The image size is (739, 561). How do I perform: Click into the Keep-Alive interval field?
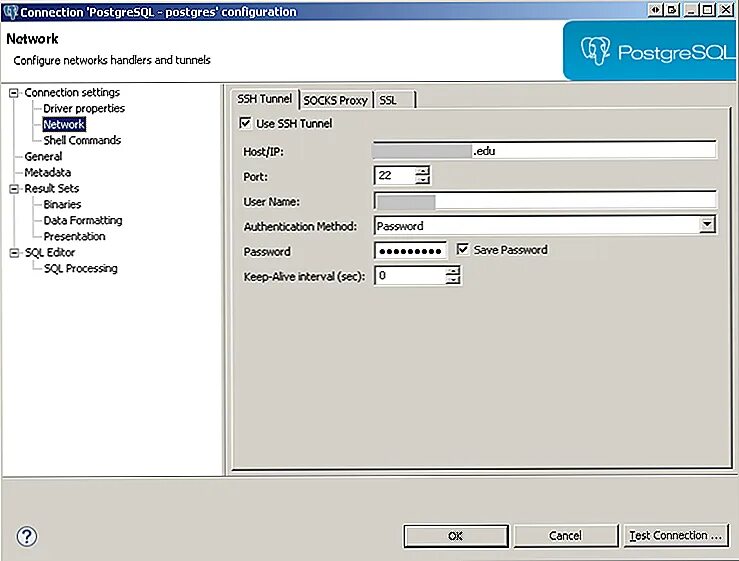(x=410, y=275)
